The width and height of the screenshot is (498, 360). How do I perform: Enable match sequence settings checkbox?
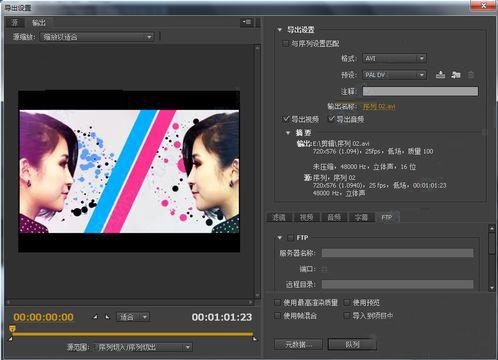point(285,43)
